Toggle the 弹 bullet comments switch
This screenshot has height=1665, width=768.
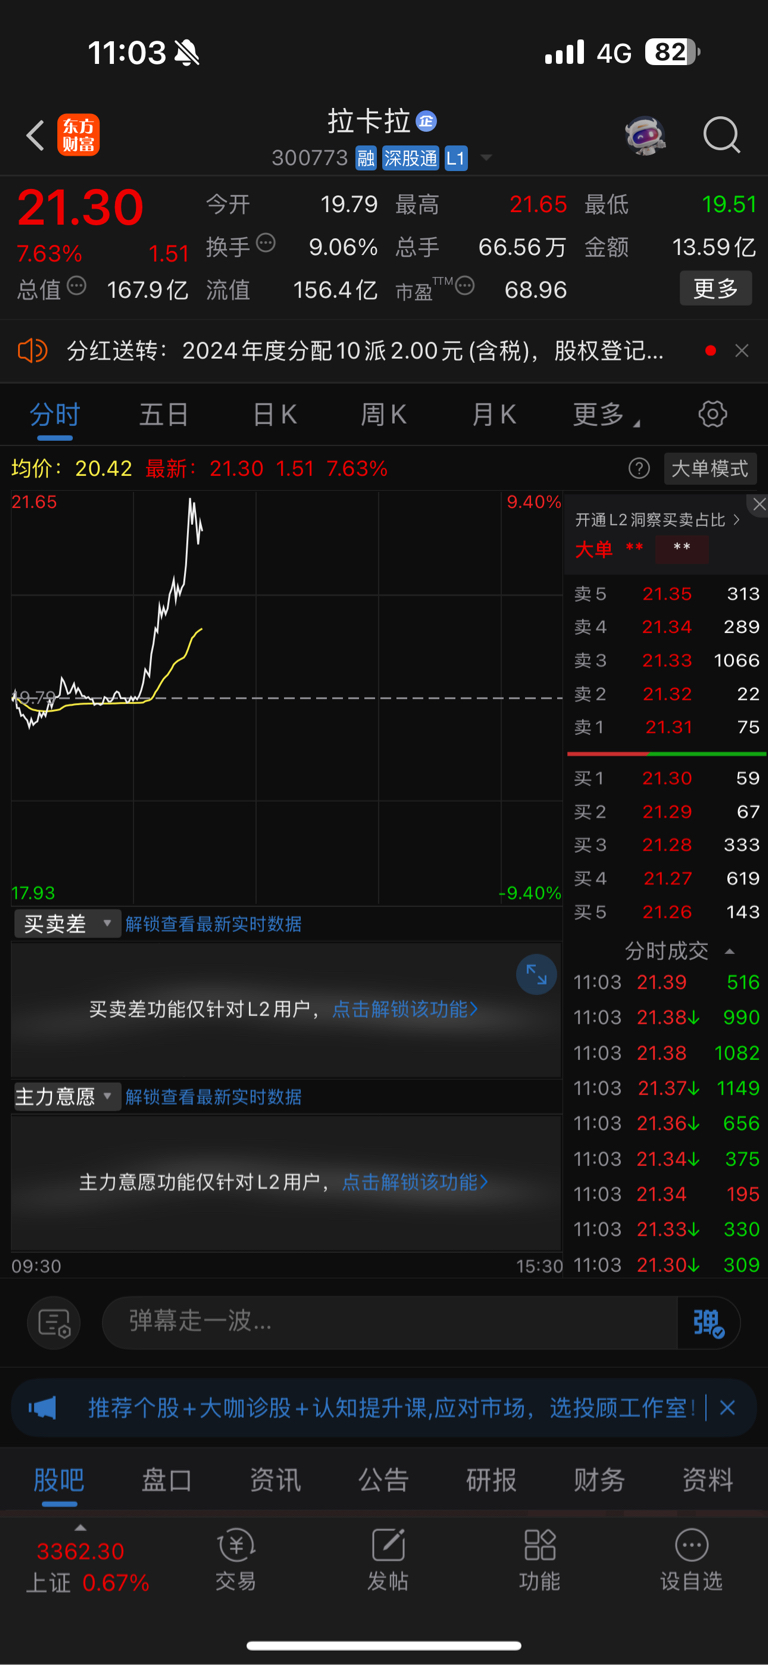709,1323
